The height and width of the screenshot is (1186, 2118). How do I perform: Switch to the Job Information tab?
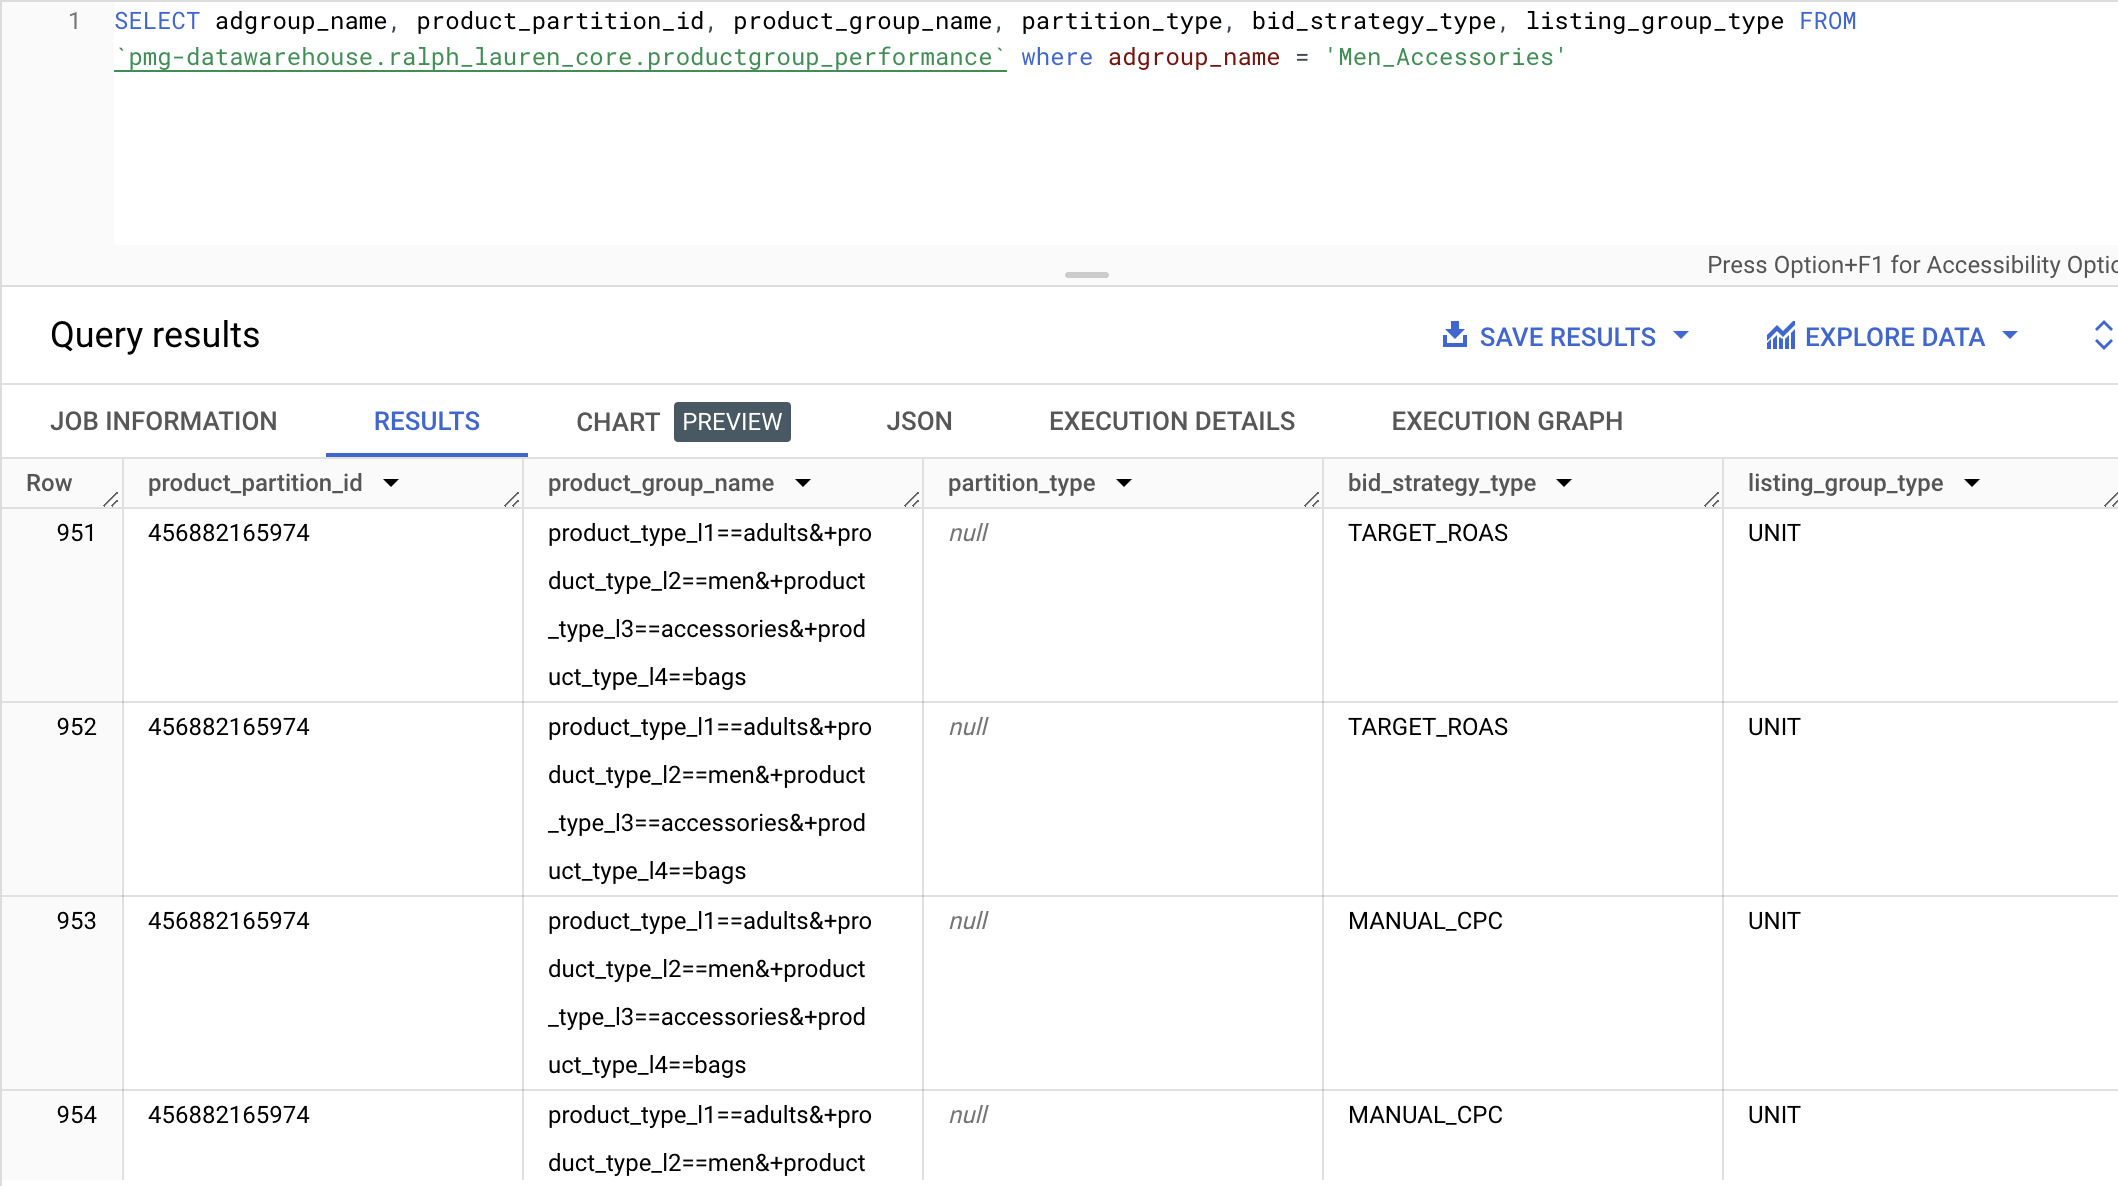point(164,421)
